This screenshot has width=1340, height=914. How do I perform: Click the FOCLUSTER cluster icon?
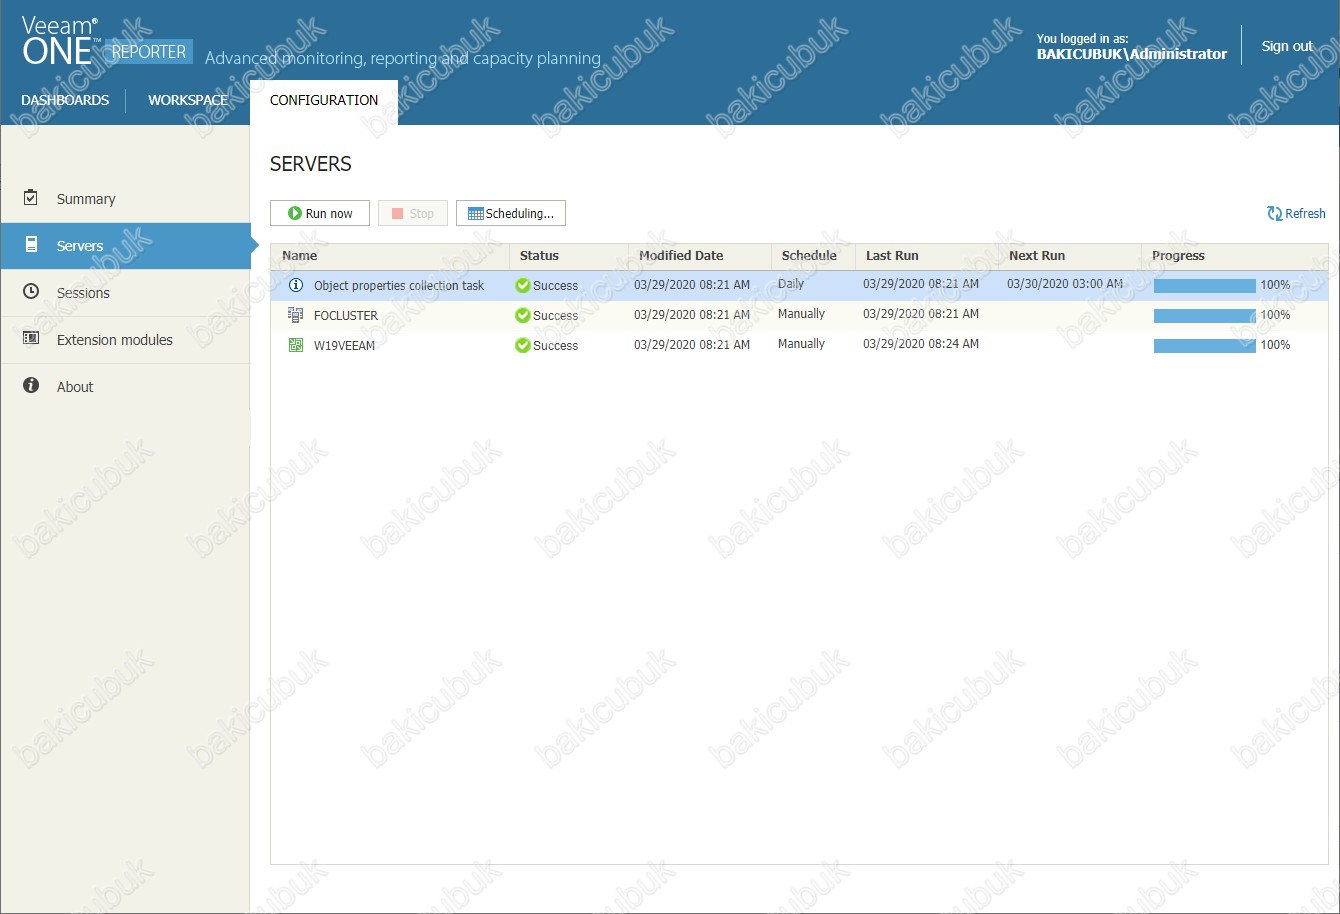point(295,315)
